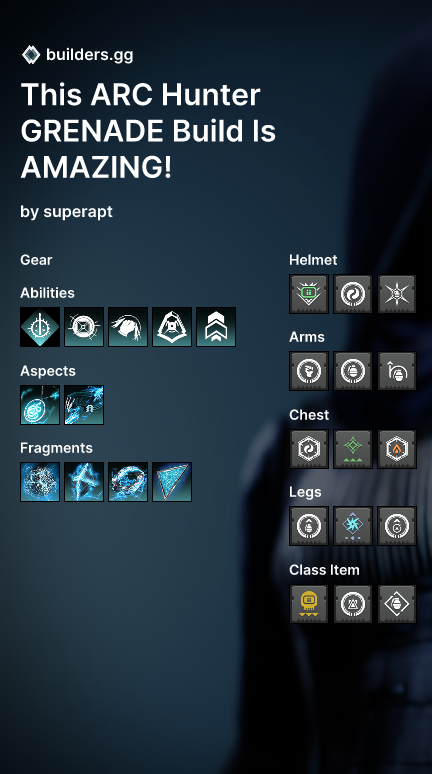Select the orange flame Chest mod
This screenshot has height=774, width=432.
397,449
